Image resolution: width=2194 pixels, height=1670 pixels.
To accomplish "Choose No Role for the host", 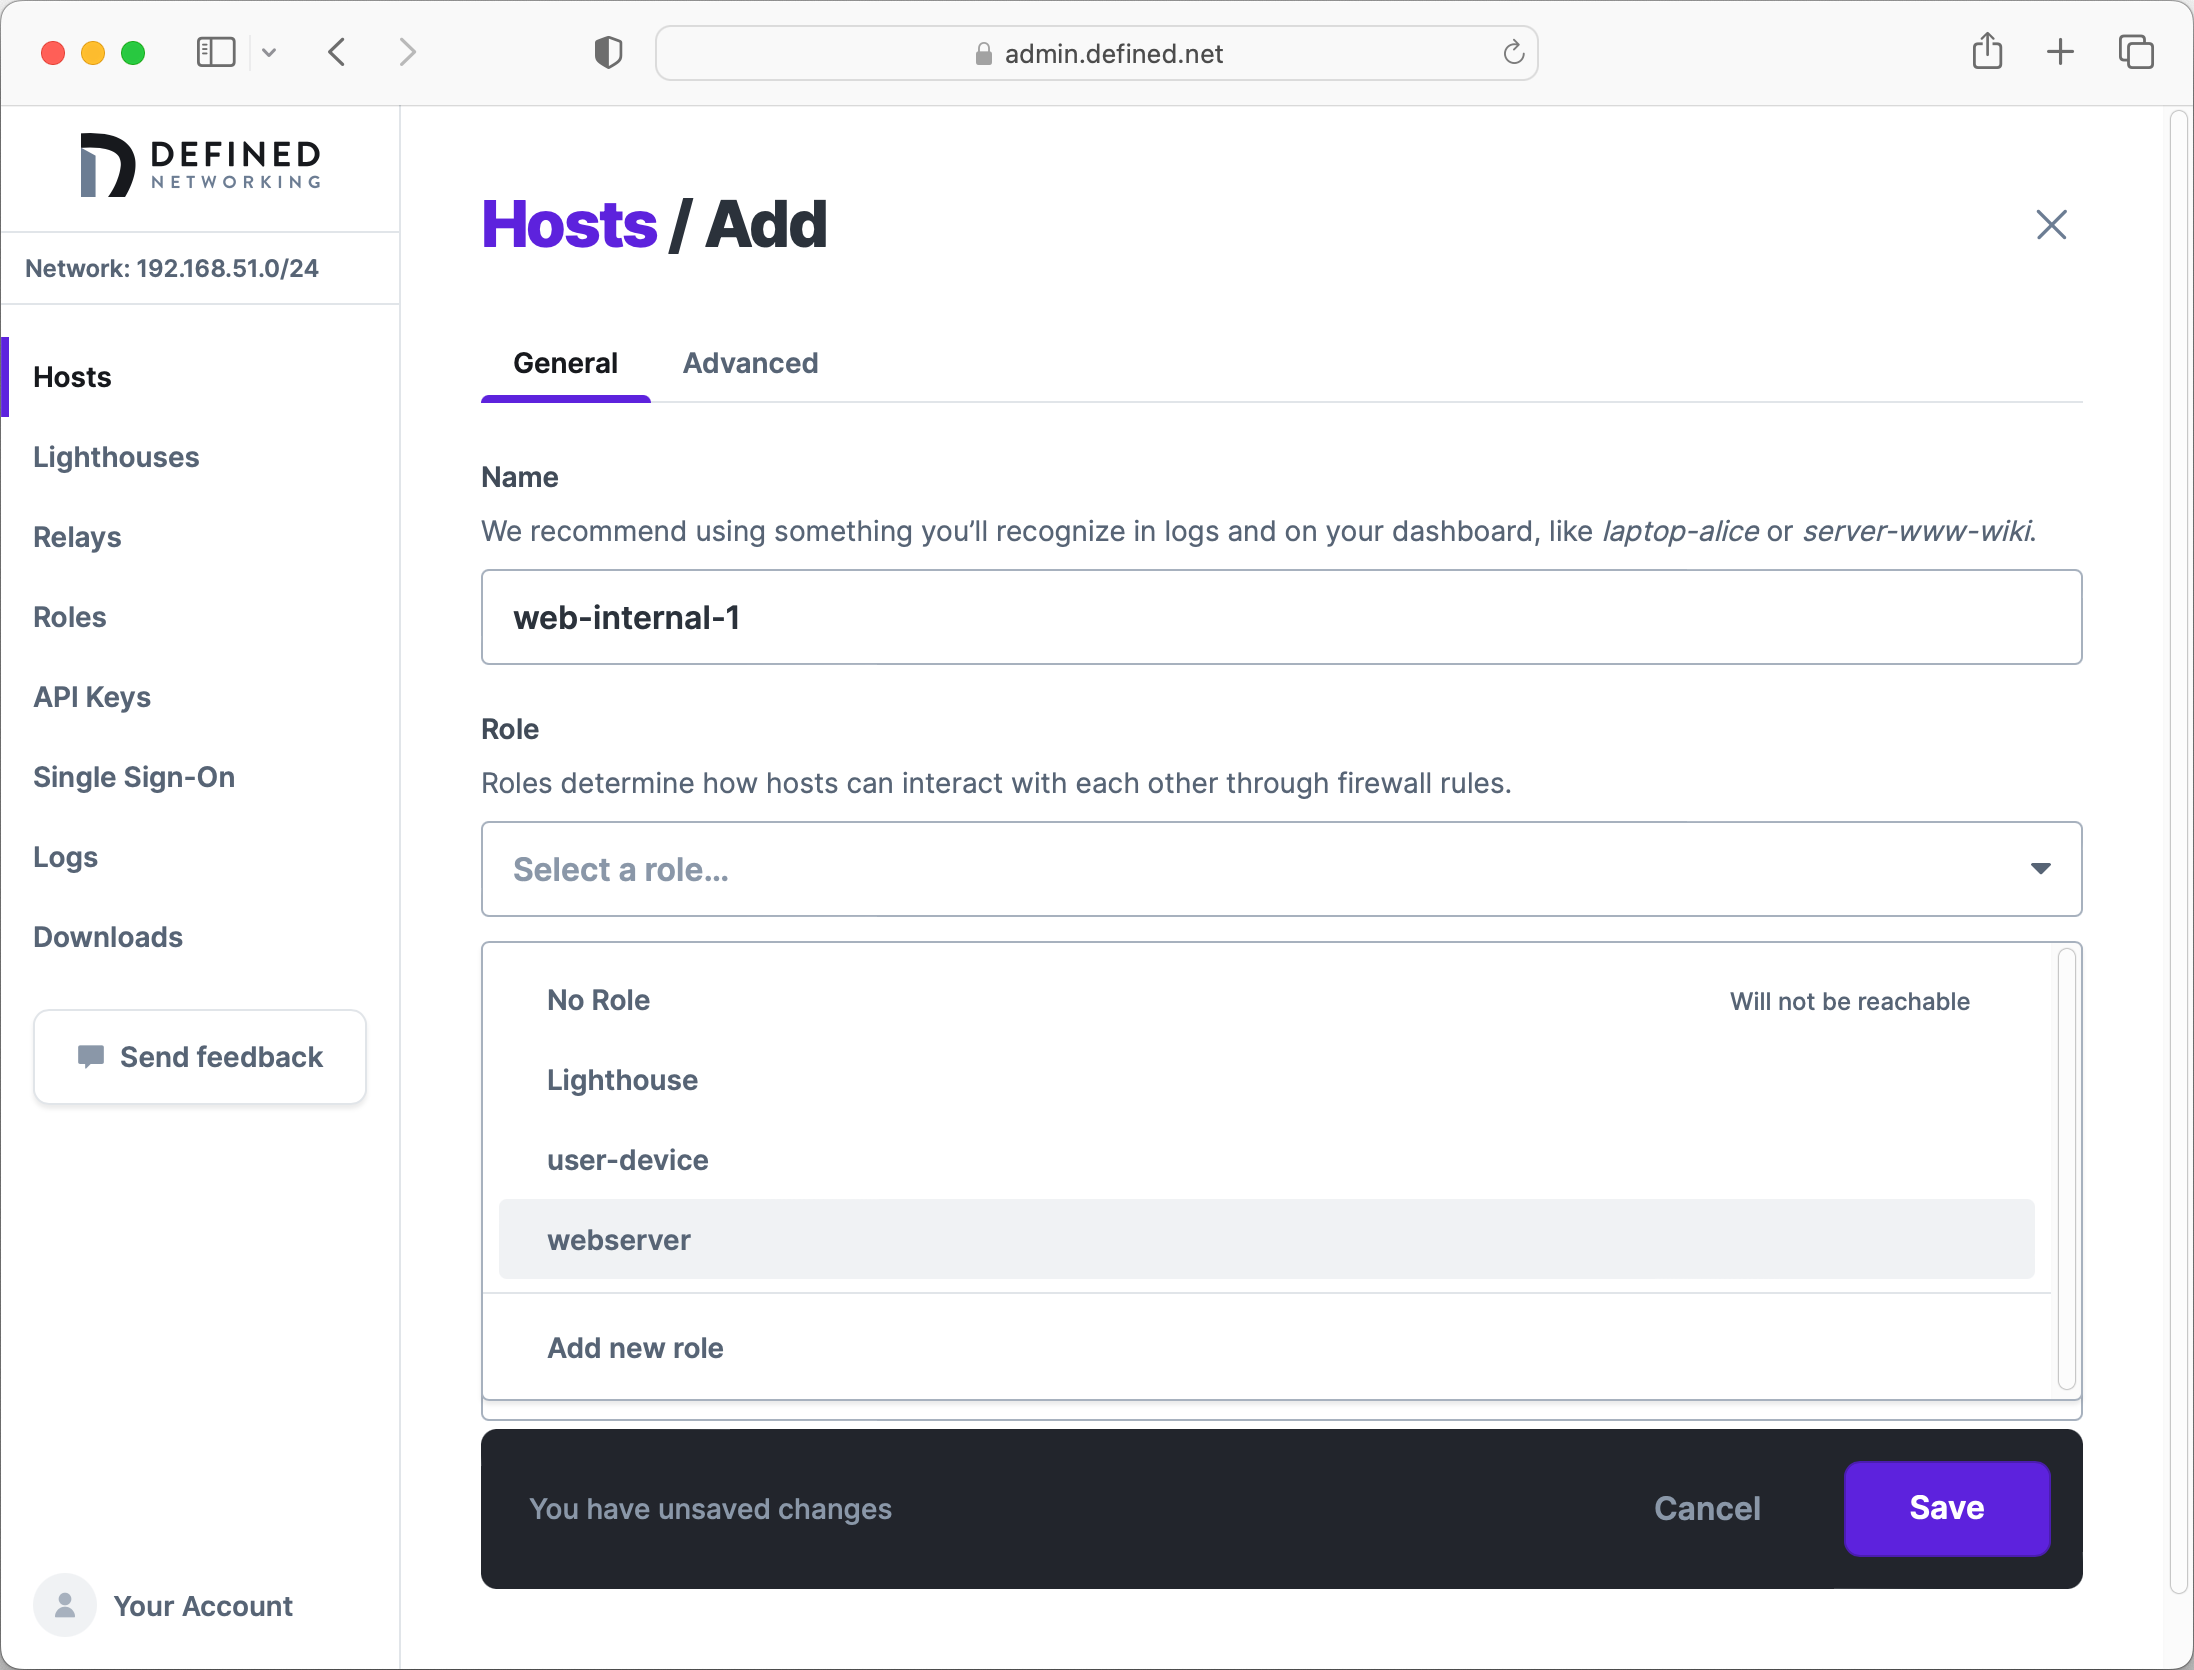I will pos(597,1000).
